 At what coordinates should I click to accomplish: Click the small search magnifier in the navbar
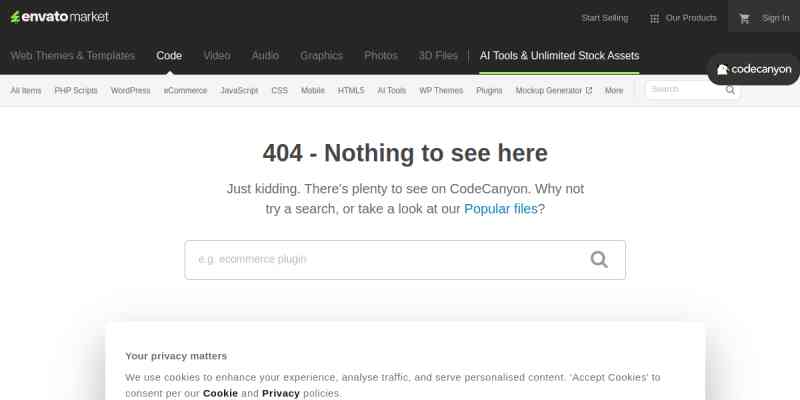[731, 90]
